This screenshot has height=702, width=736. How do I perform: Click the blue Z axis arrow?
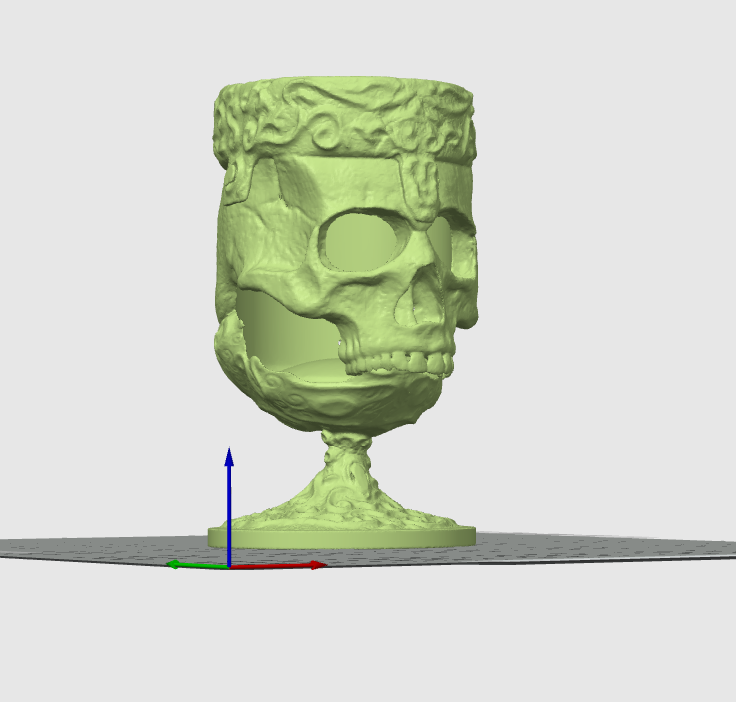(229, 507)
